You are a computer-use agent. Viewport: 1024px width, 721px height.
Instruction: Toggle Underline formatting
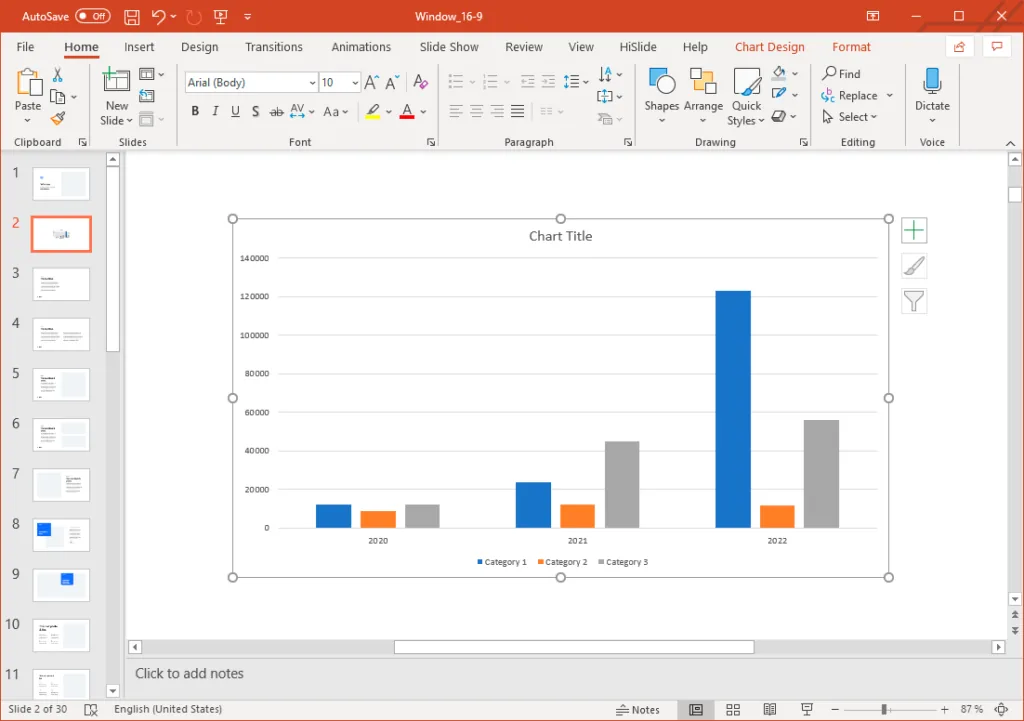pos(235,112)
